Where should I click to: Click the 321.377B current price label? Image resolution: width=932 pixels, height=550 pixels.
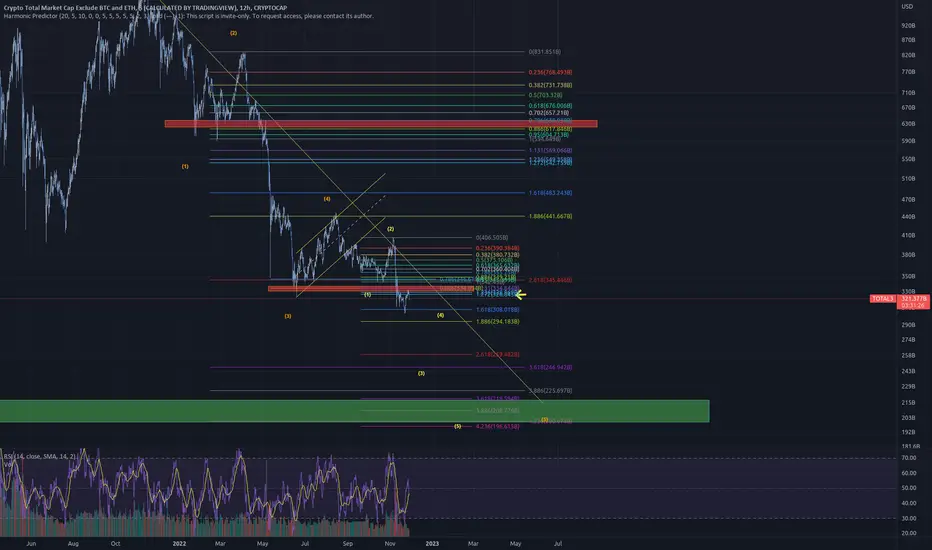(x=914, y=298)
